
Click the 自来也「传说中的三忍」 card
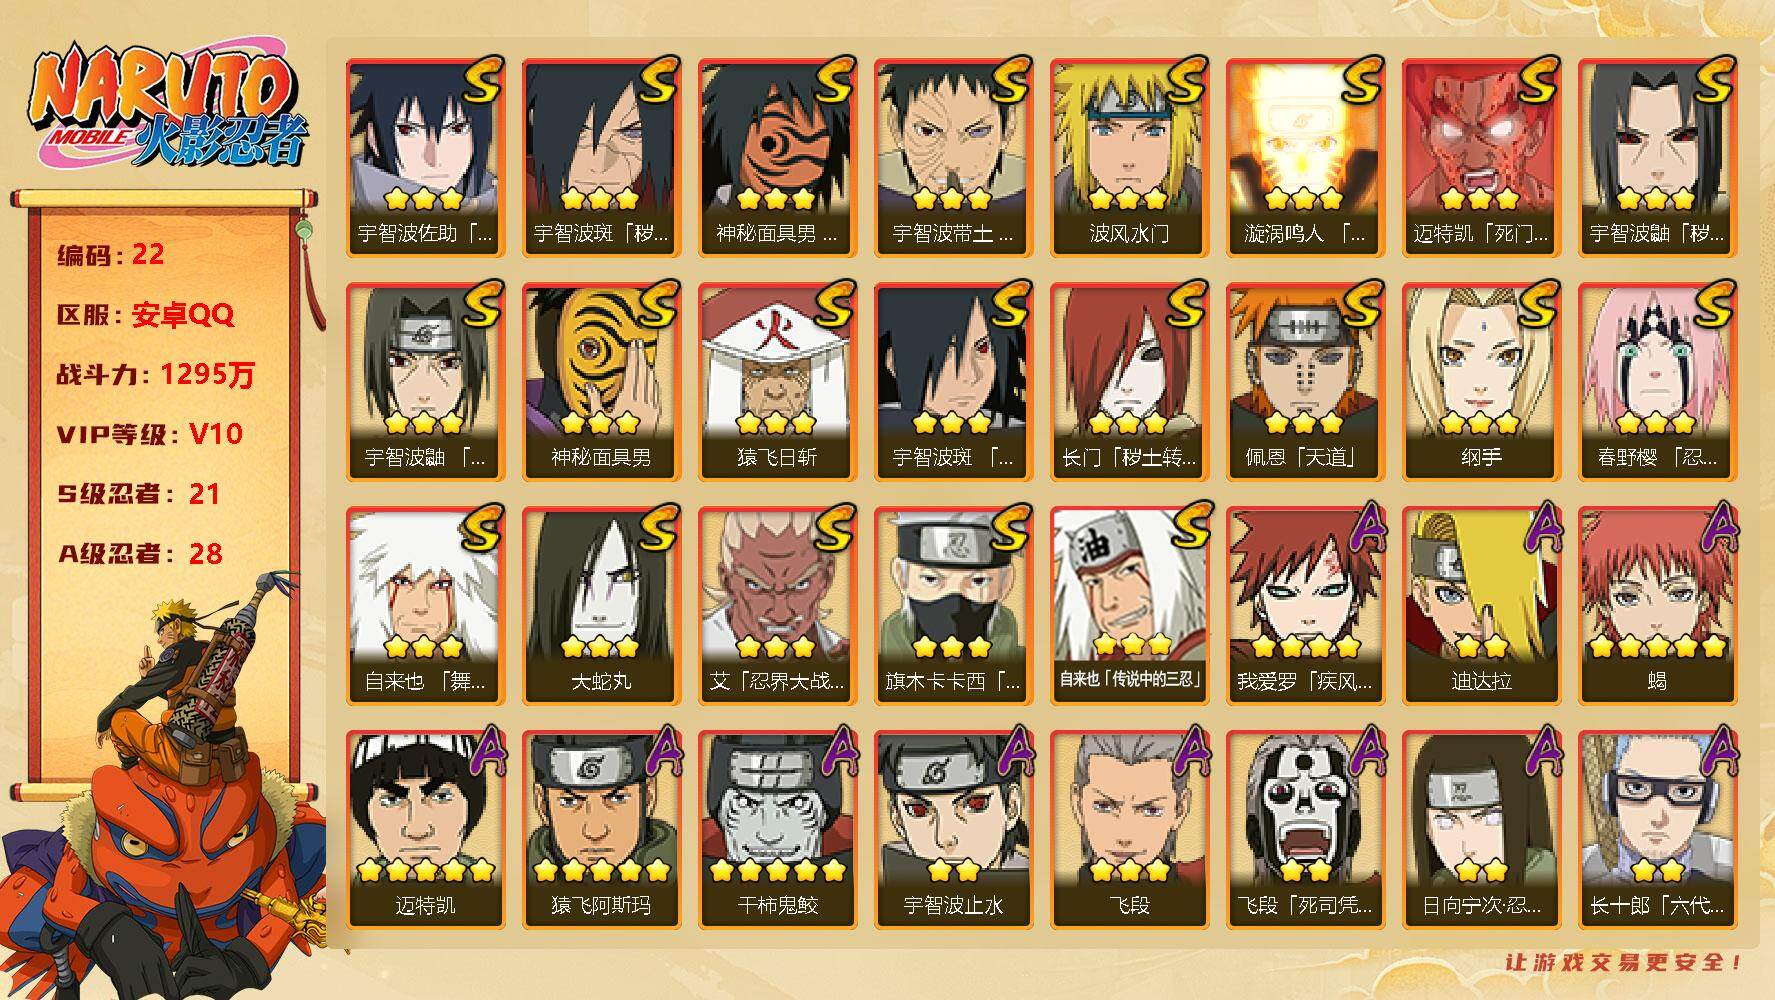1129,606
